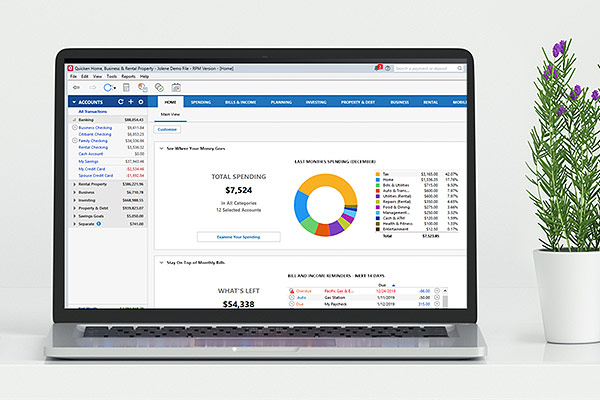Expand the Rental Property account group
600x400 pixels.
74,184
